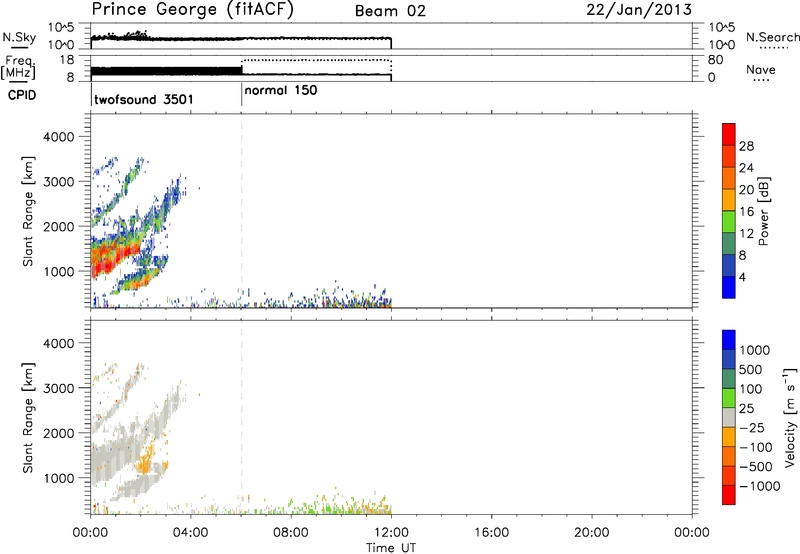Click the '4000' tick in the power panel
Screen dimensions: 800x554
tap(59, 137)
